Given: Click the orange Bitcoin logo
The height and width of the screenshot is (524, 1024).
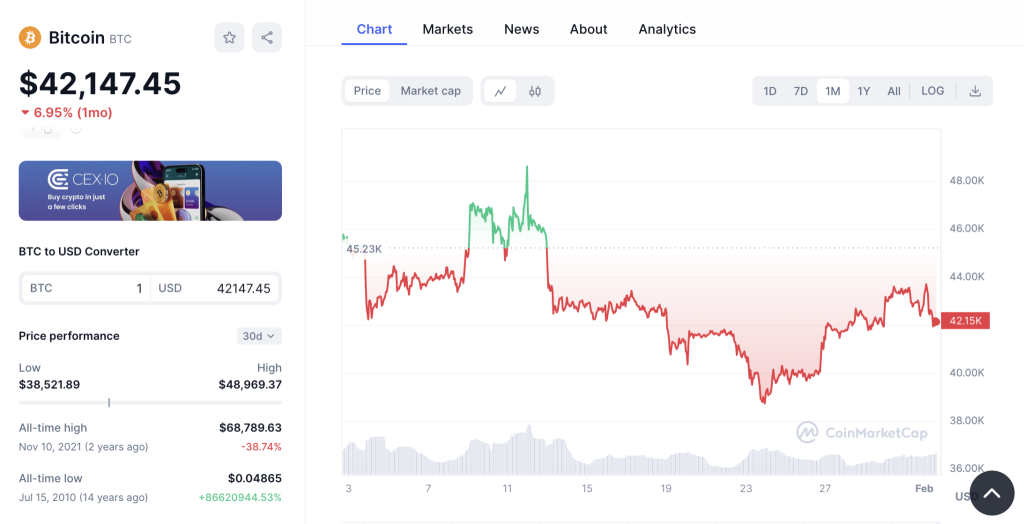Looking at the screenshot, I should coord(30,38).
